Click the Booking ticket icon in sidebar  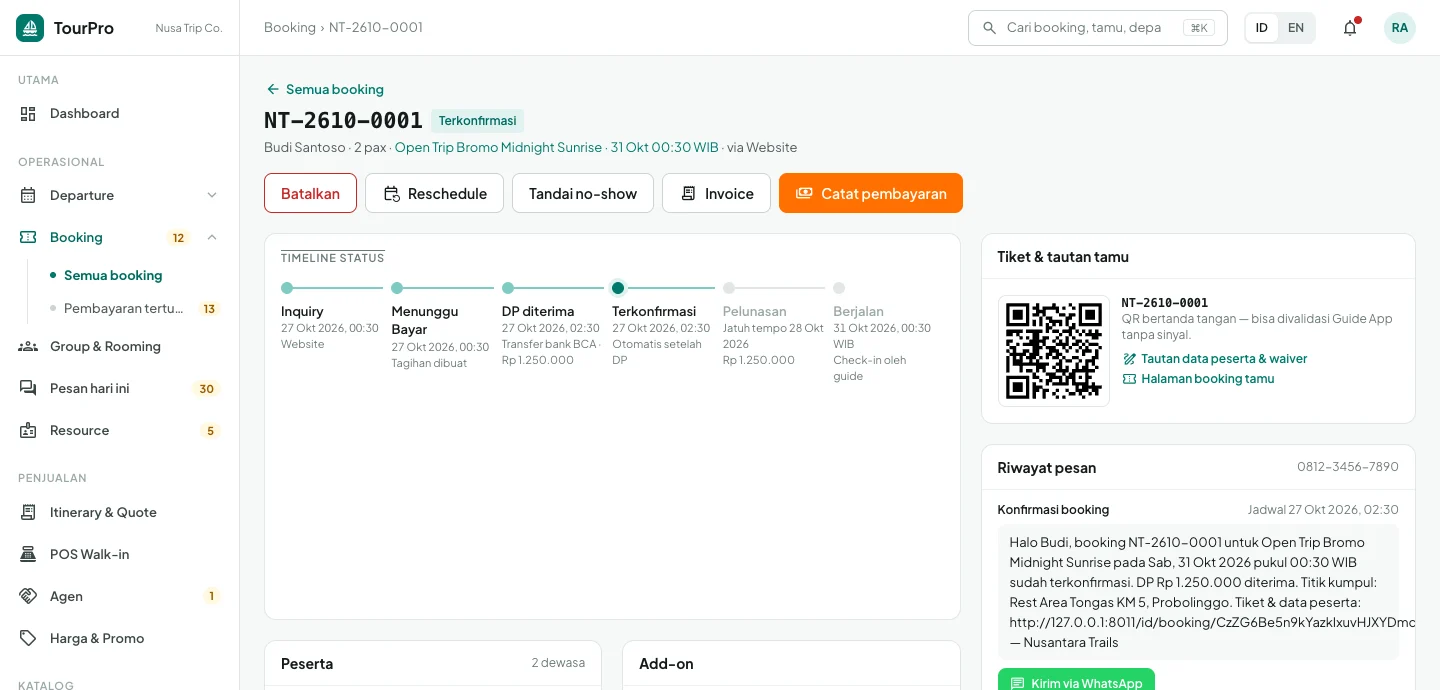(x=28, y=238)
